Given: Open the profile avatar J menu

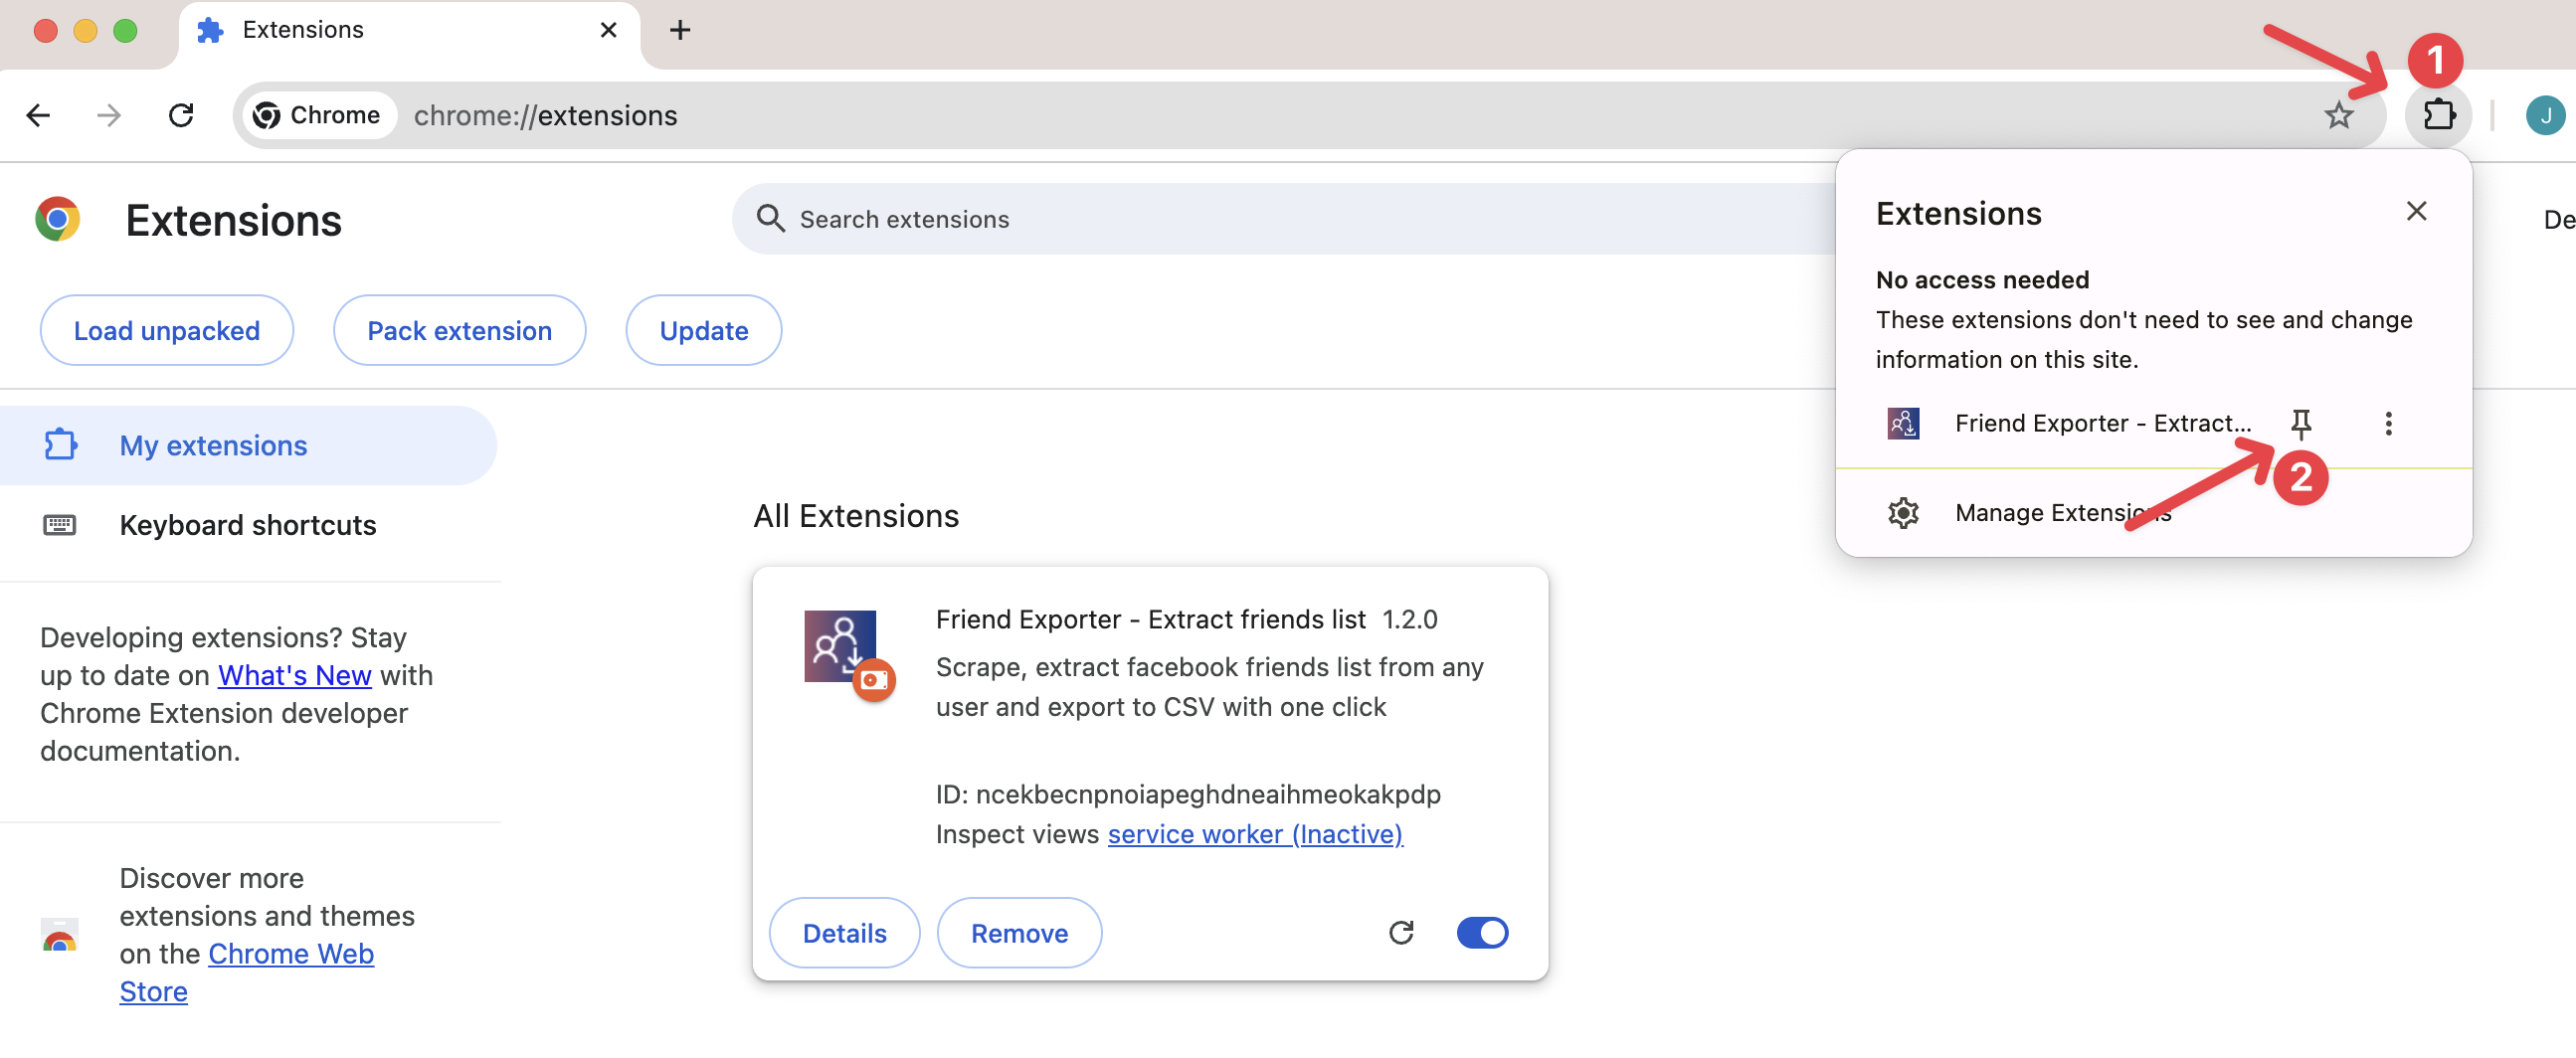Looking at the screenshot, I should (x=2545, y=116).
